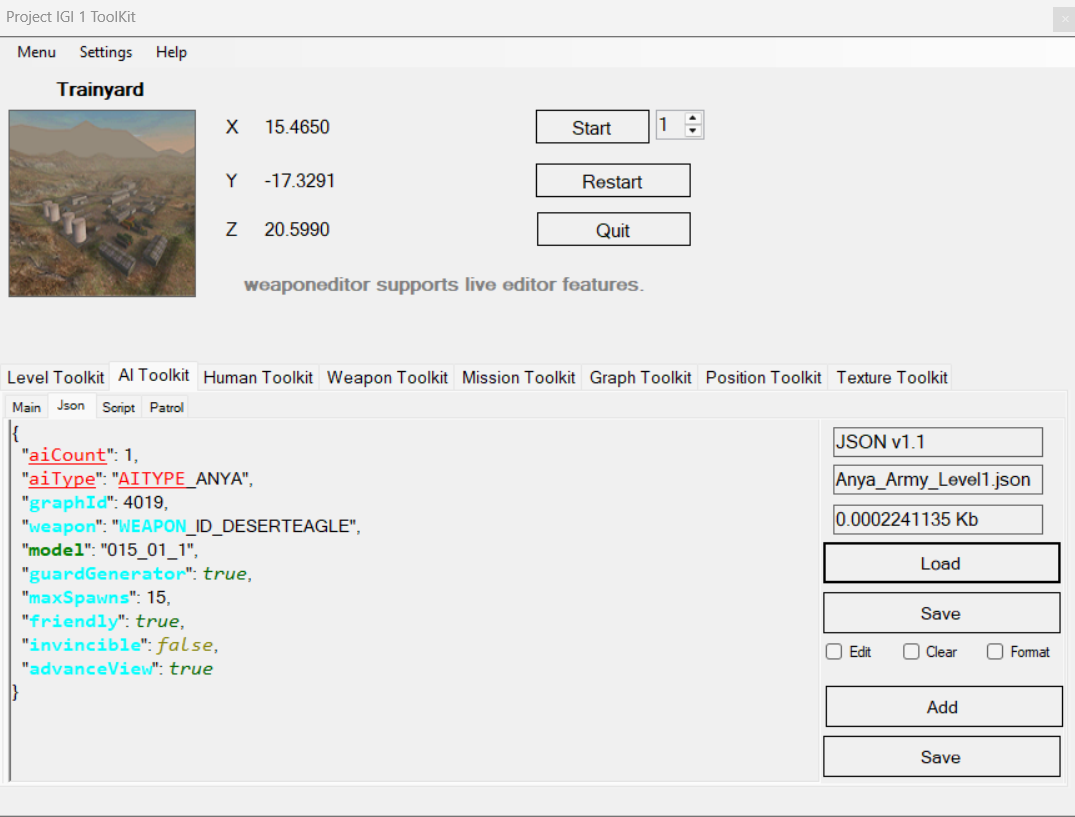
Task: Click the WEAPON_ID_DESERTEAGLE value
Action: [x=234, y=526]
